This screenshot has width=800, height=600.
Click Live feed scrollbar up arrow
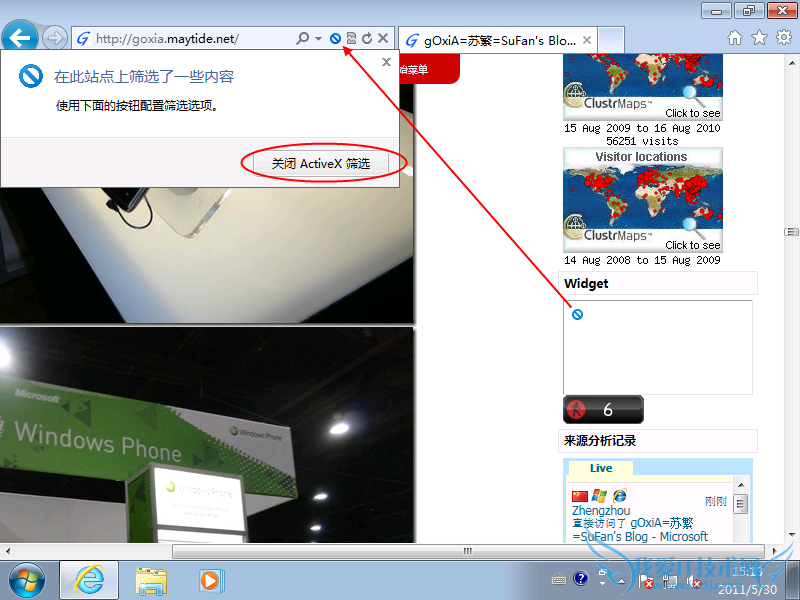click(x=741, y=485)
